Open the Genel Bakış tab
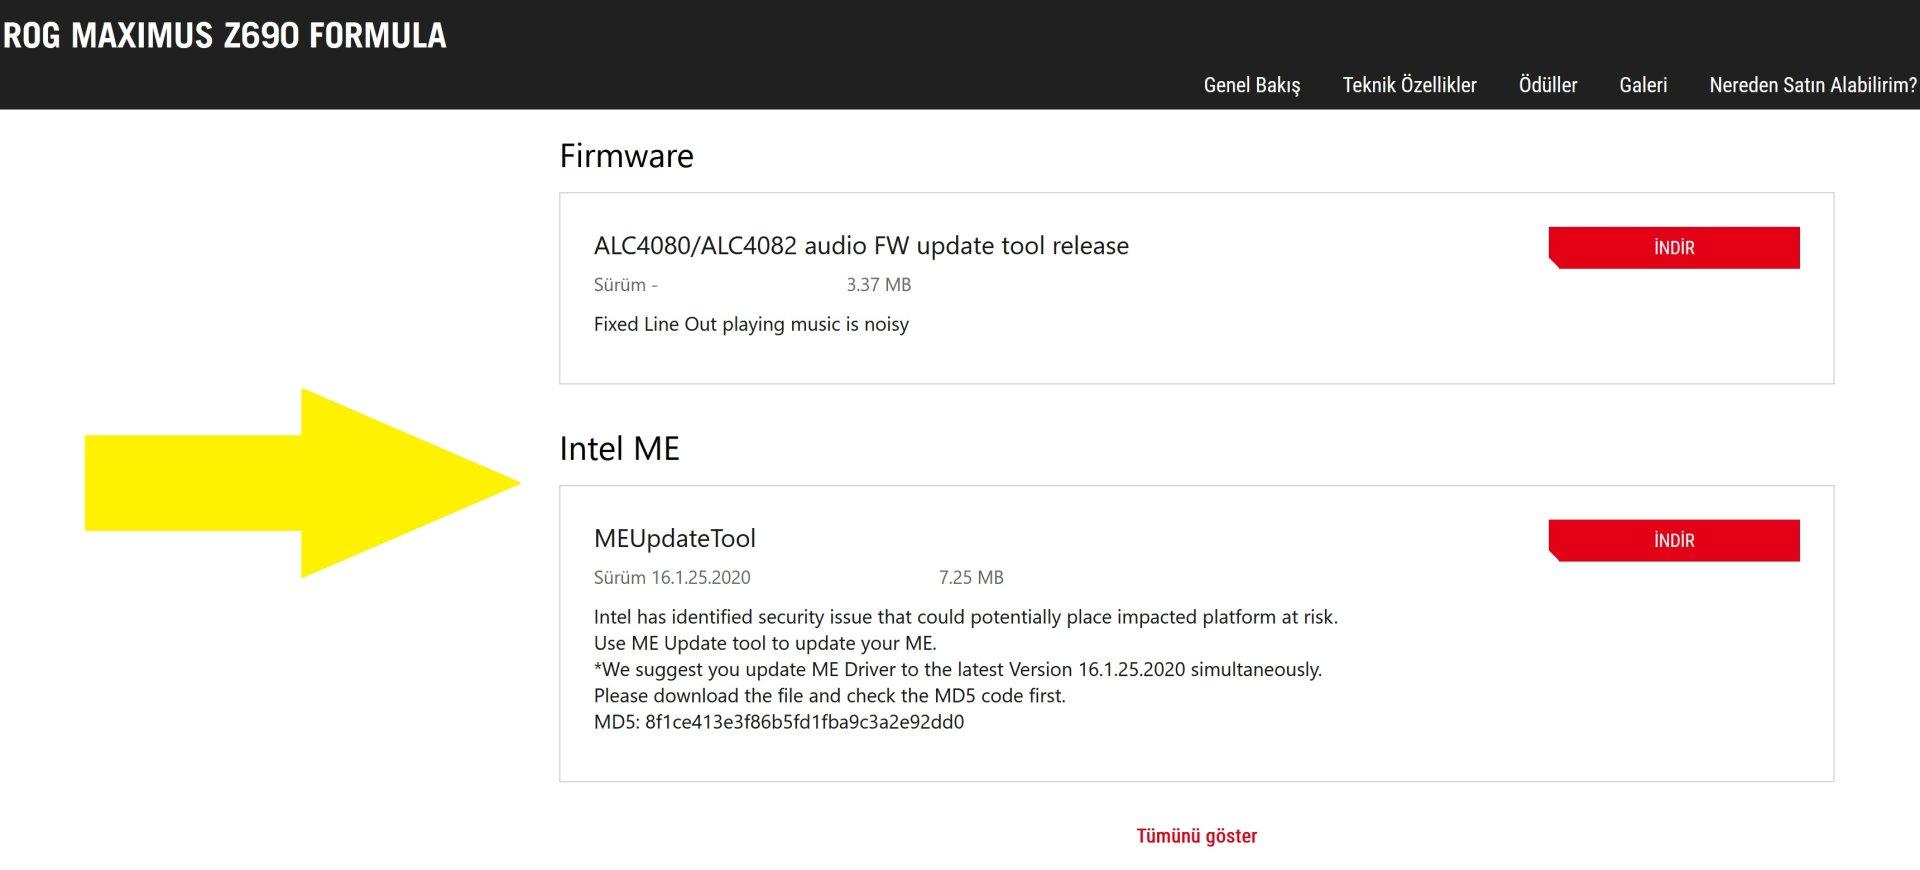 pos(1251,85)
